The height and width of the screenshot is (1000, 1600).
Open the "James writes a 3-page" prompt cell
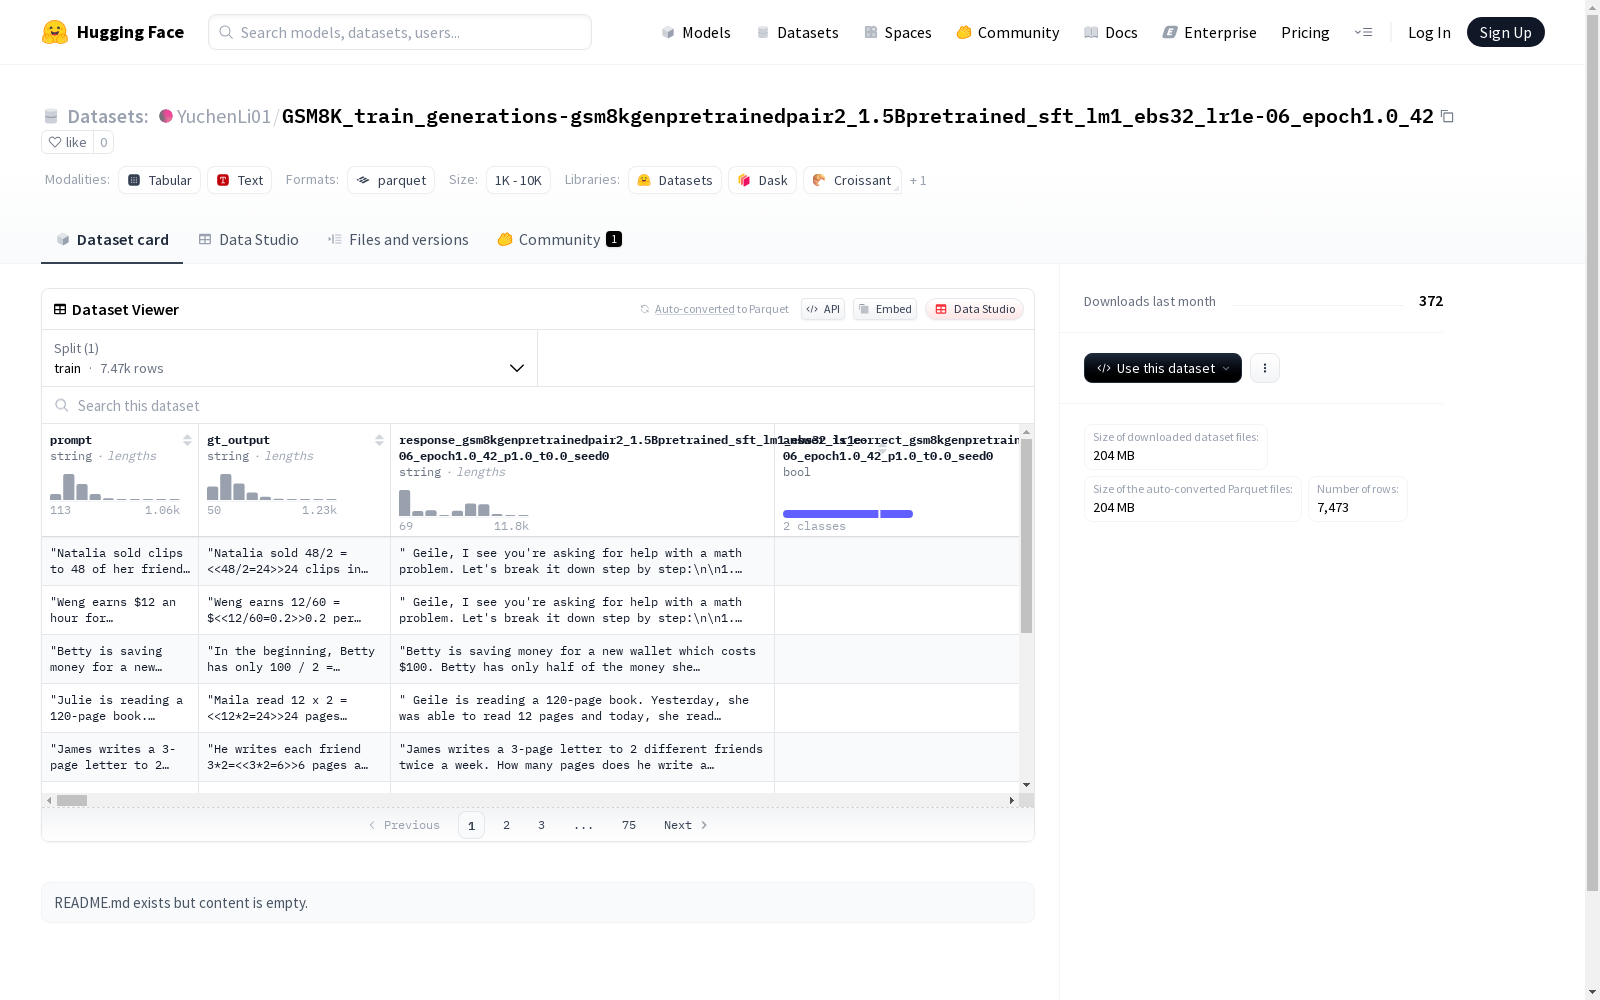coord(120,757)
